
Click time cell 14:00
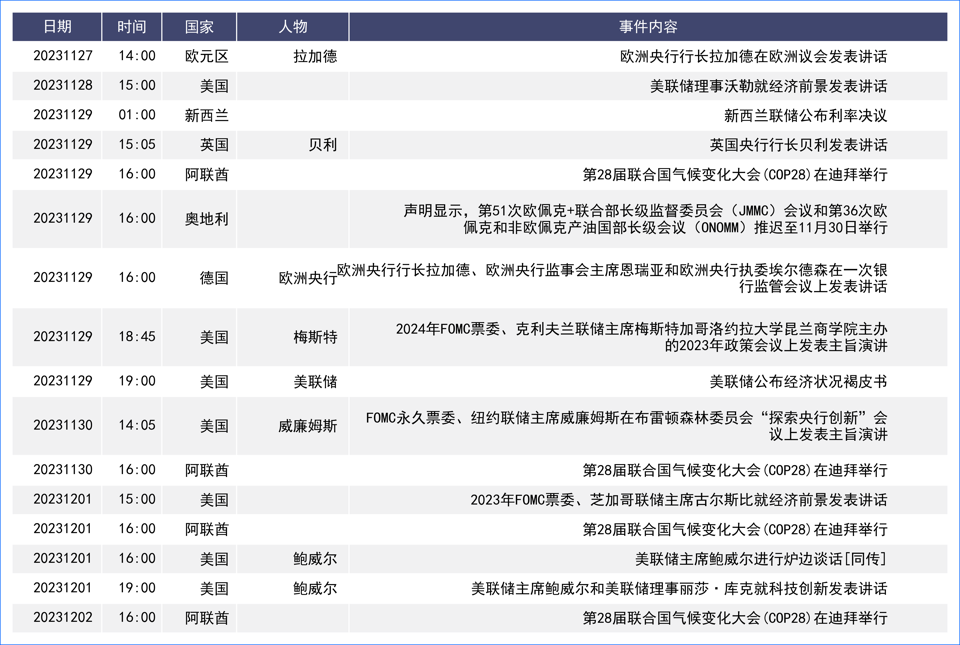(x=137, y=56)
